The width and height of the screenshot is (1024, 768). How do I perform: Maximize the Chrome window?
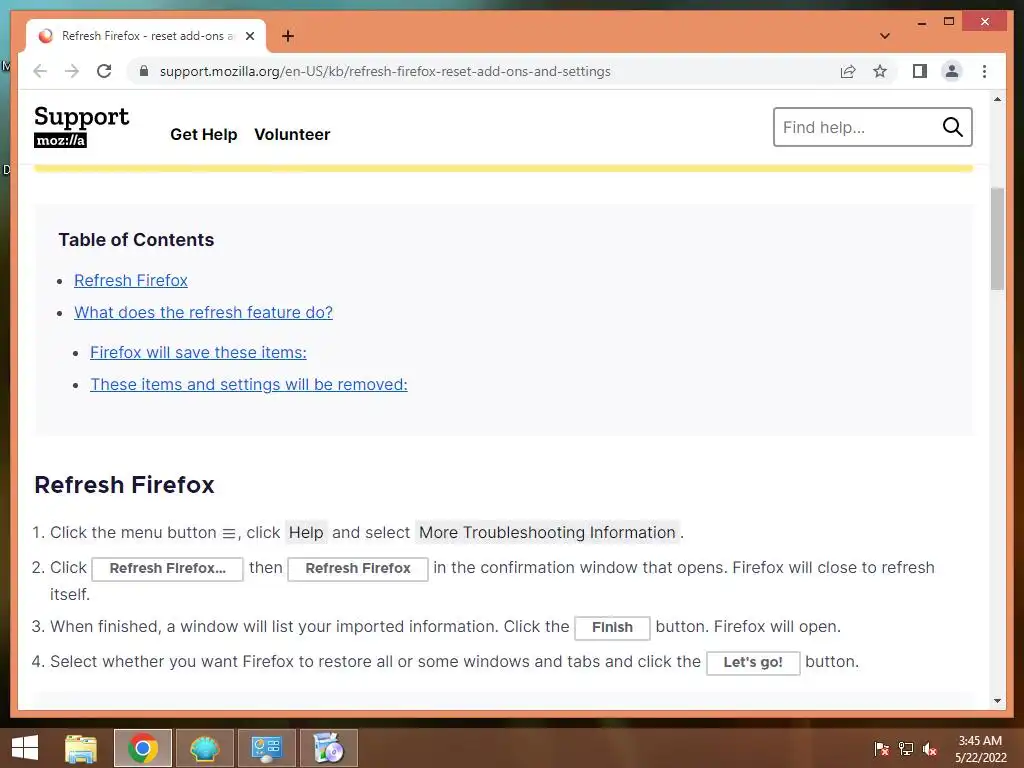[949, 22]
